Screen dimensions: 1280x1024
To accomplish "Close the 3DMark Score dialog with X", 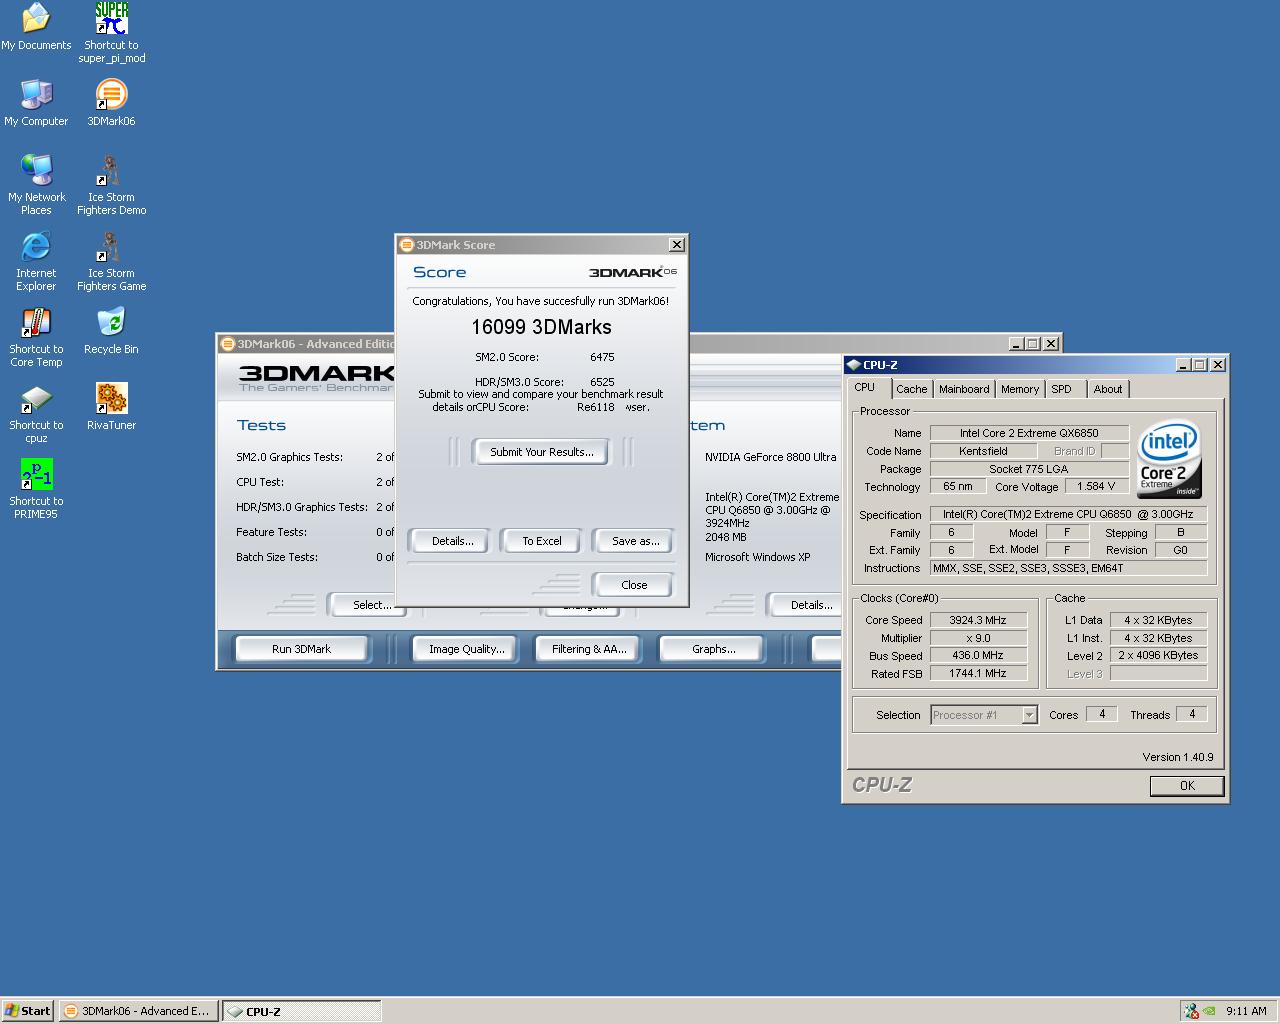I will pyautogui.click(x=677, y=245).
